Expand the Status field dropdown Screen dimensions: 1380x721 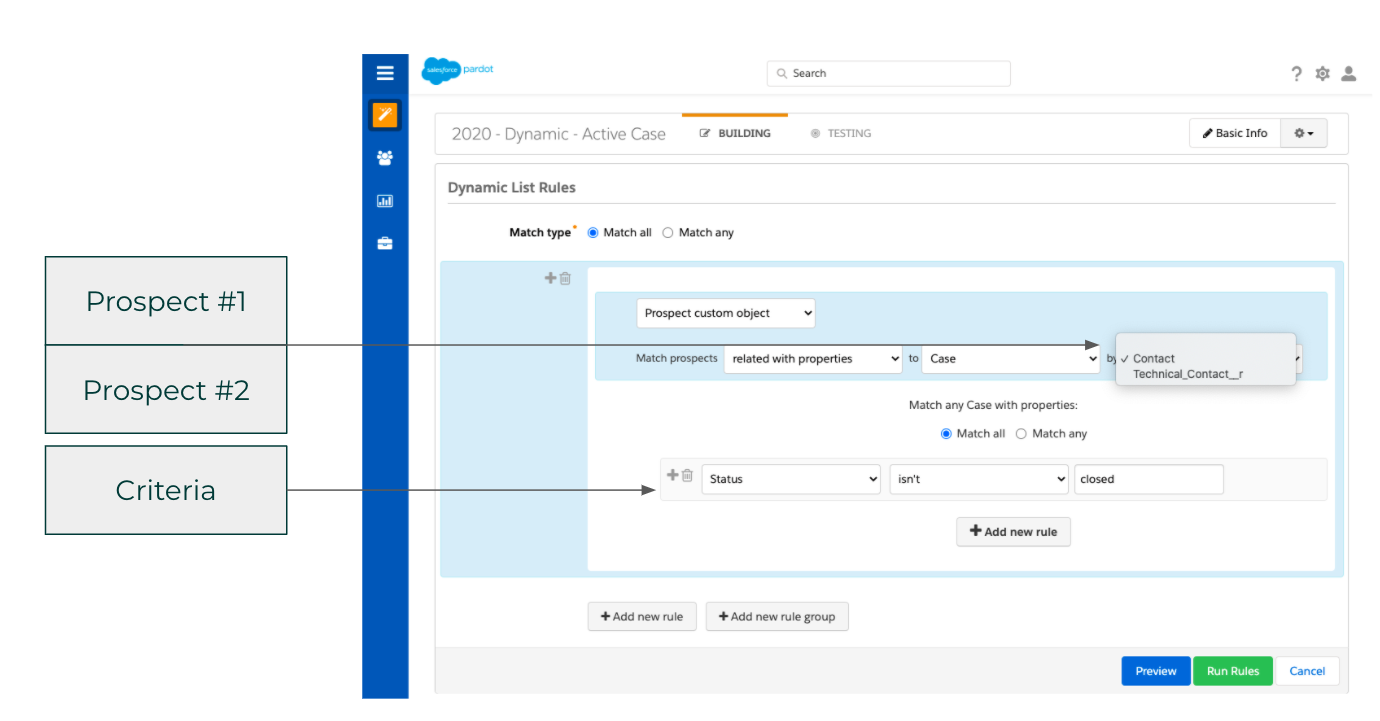(x=790, y=478)
